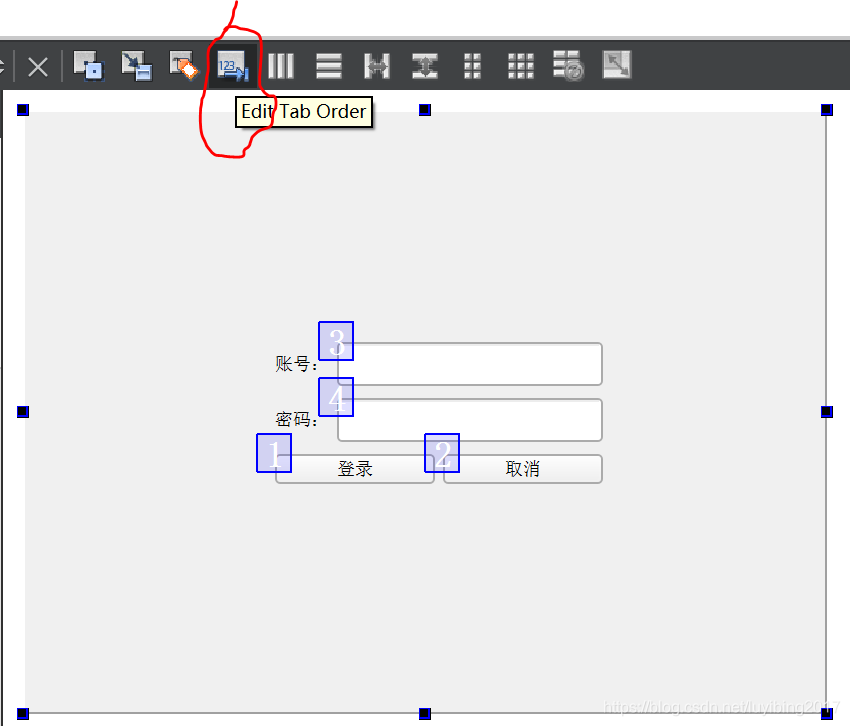Click tab order marker 3 on account field
This screenshot has width=850, height=726.
tap(336, 341)
